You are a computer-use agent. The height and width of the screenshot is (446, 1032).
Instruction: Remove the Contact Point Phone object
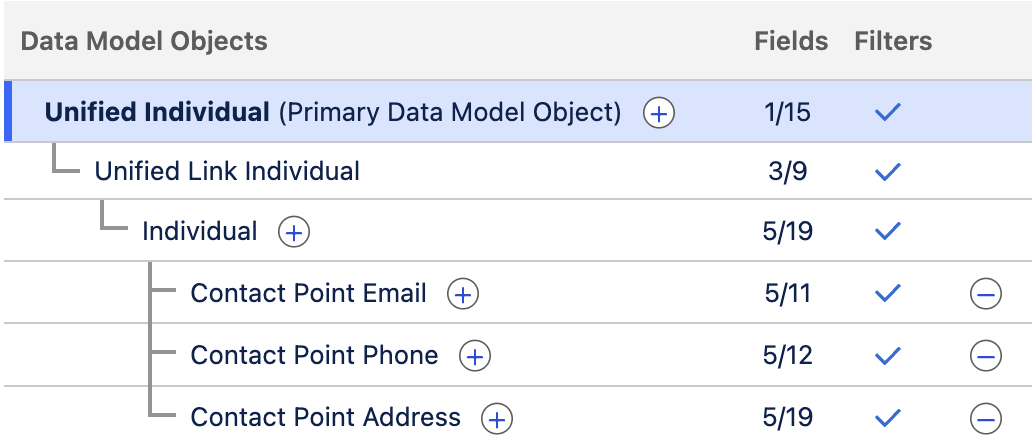click(x=984, y=356)
